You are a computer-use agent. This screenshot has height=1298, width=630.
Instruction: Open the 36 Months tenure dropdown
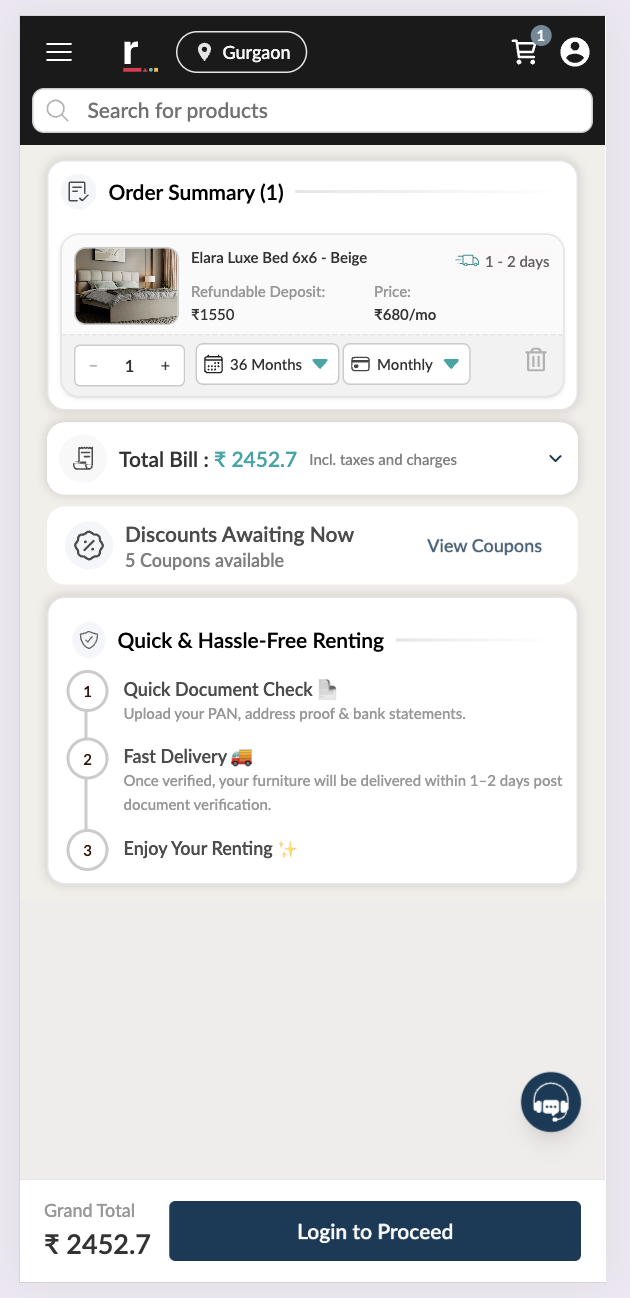point(267,365)
